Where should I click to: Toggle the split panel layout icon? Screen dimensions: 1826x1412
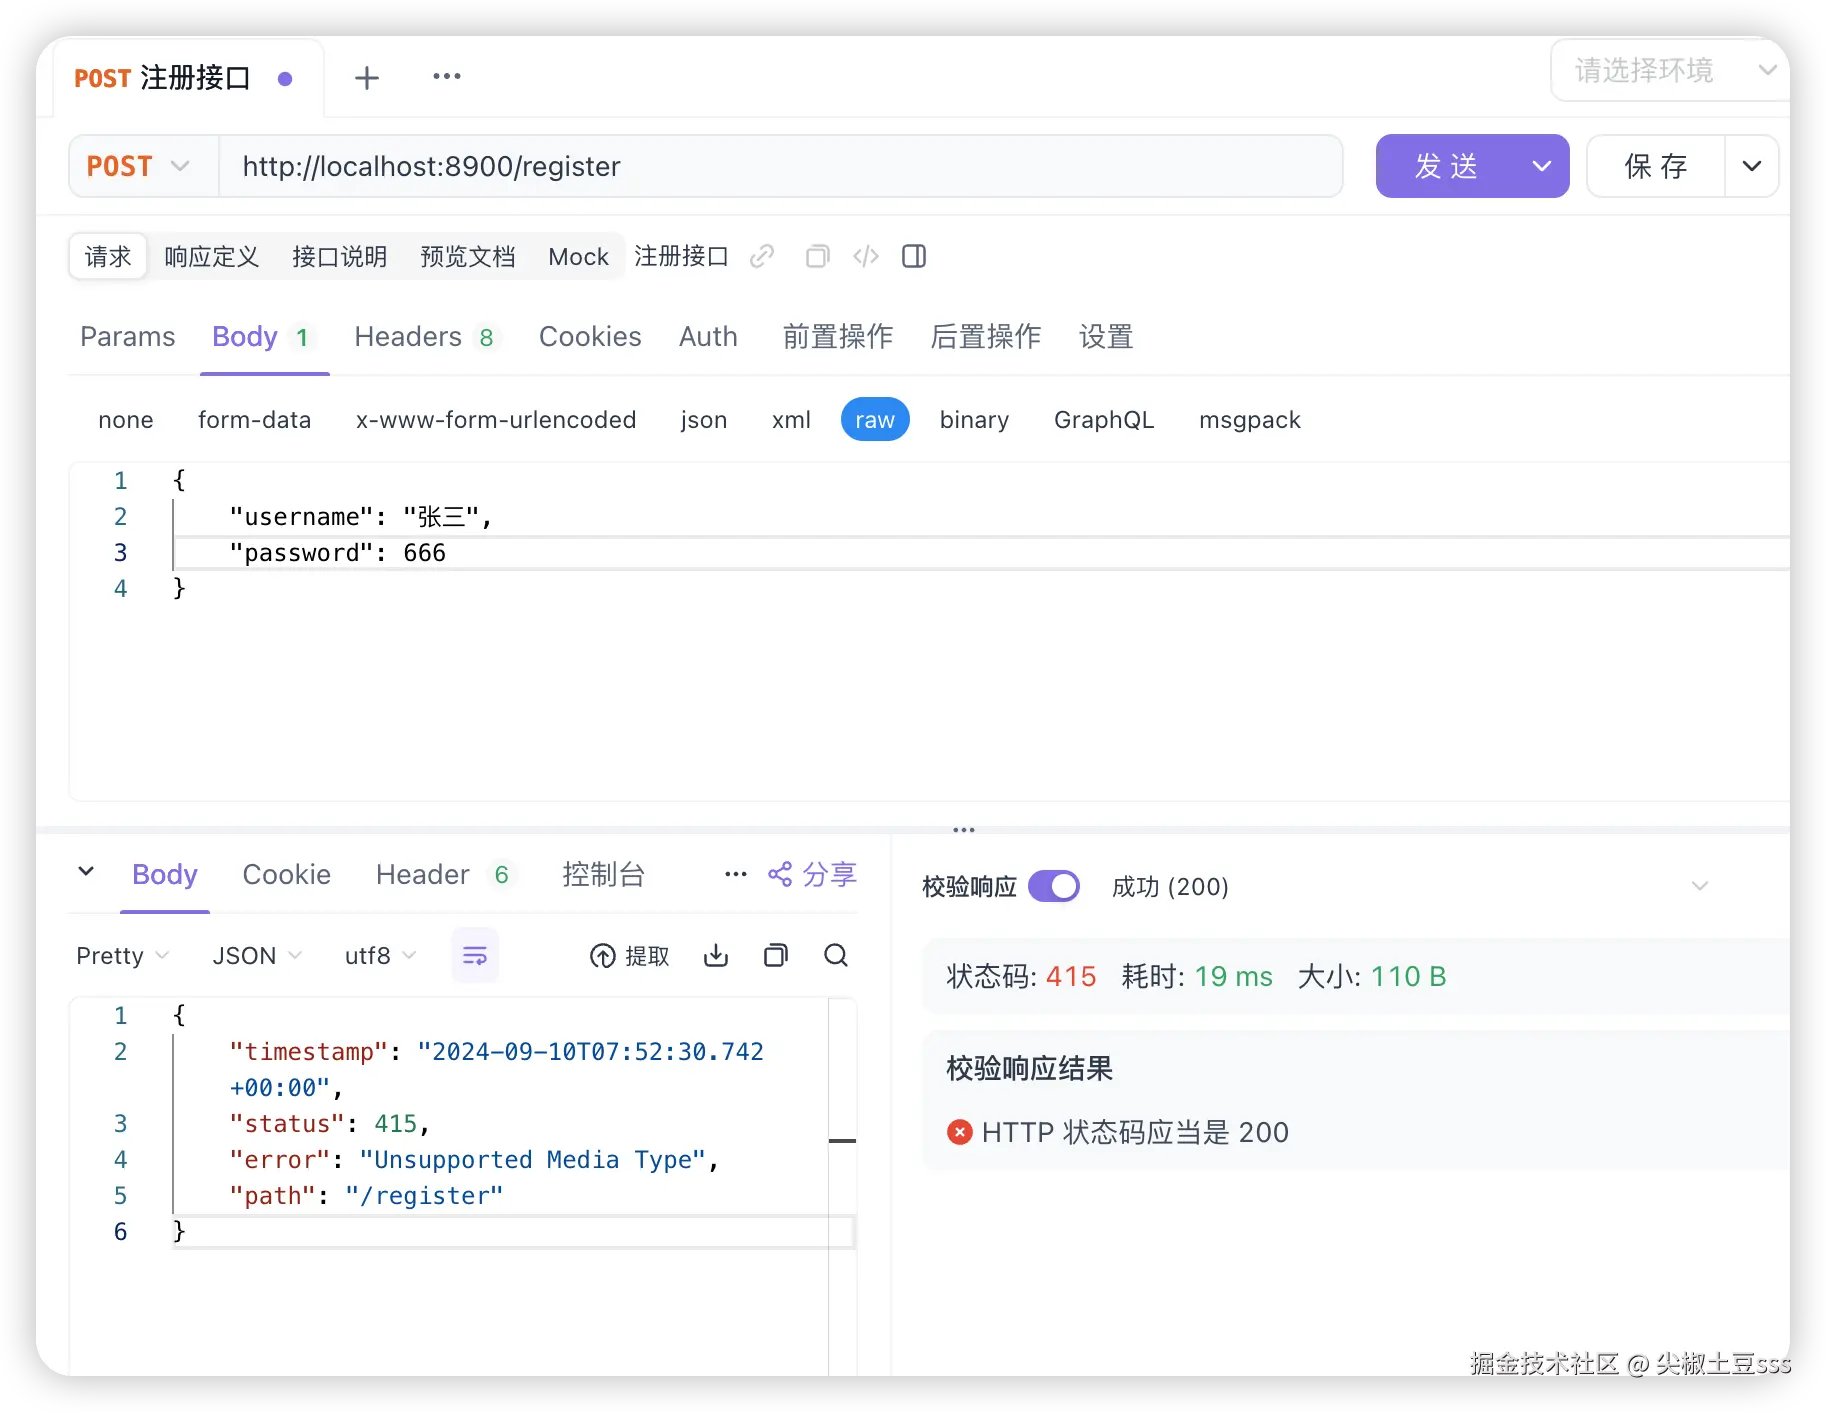point(914,257)
